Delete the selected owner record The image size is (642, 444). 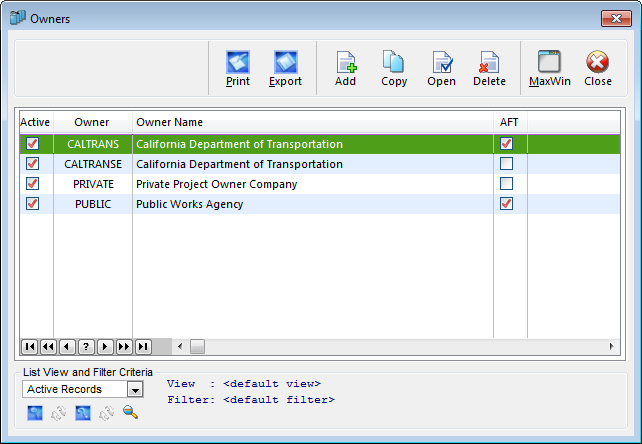tap(489, 68)
